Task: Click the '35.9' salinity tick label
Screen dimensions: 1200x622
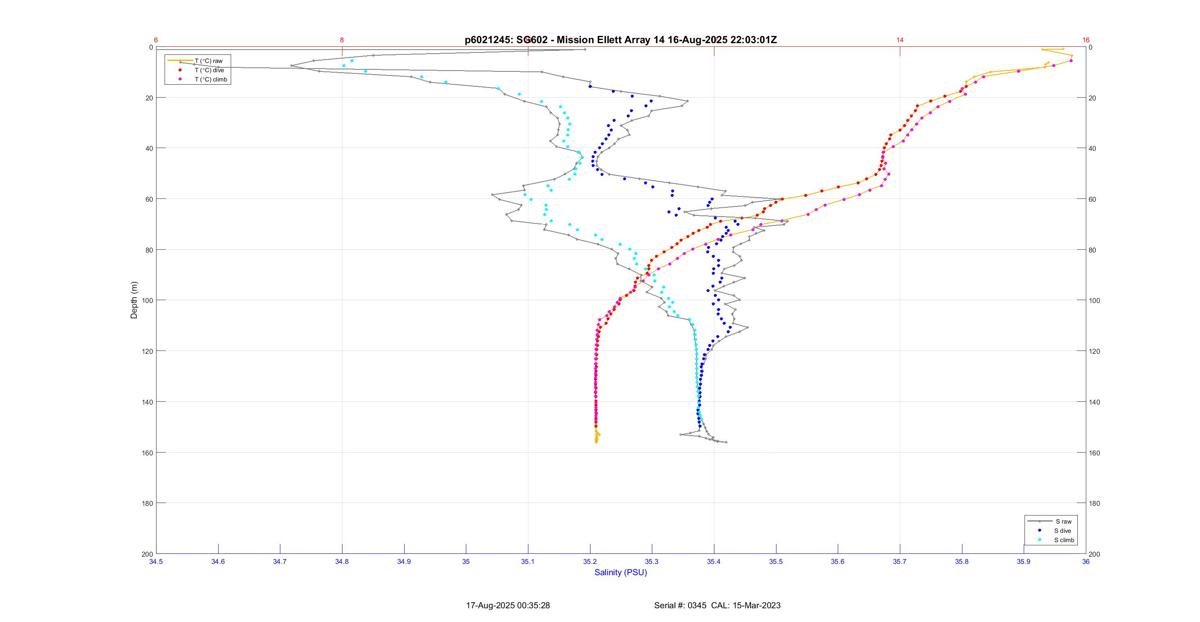Action: click(1024, 562)
